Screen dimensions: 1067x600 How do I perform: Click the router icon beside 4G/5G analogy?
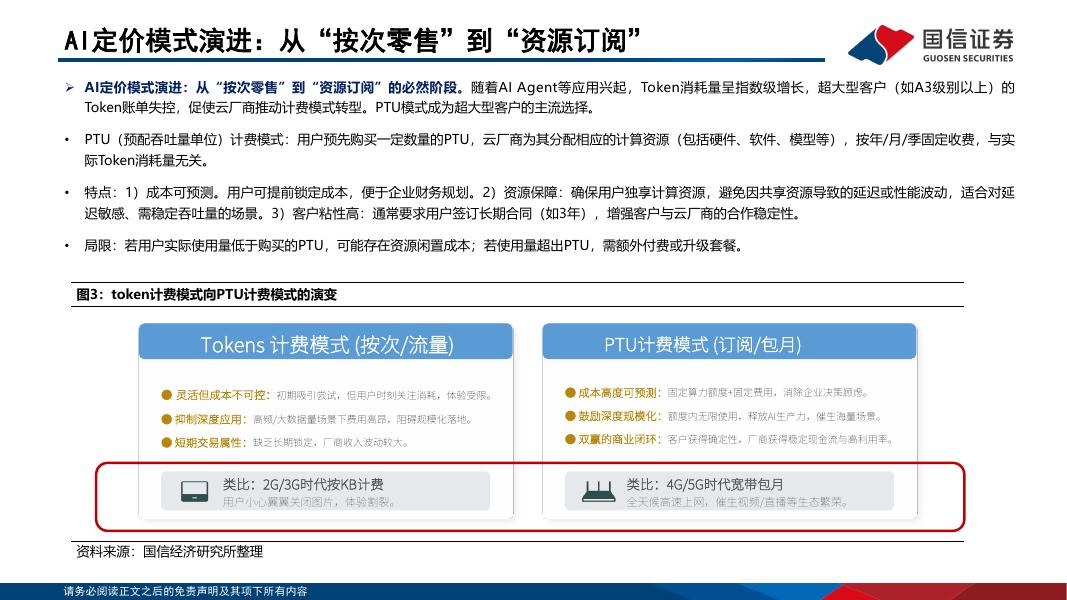599,491
